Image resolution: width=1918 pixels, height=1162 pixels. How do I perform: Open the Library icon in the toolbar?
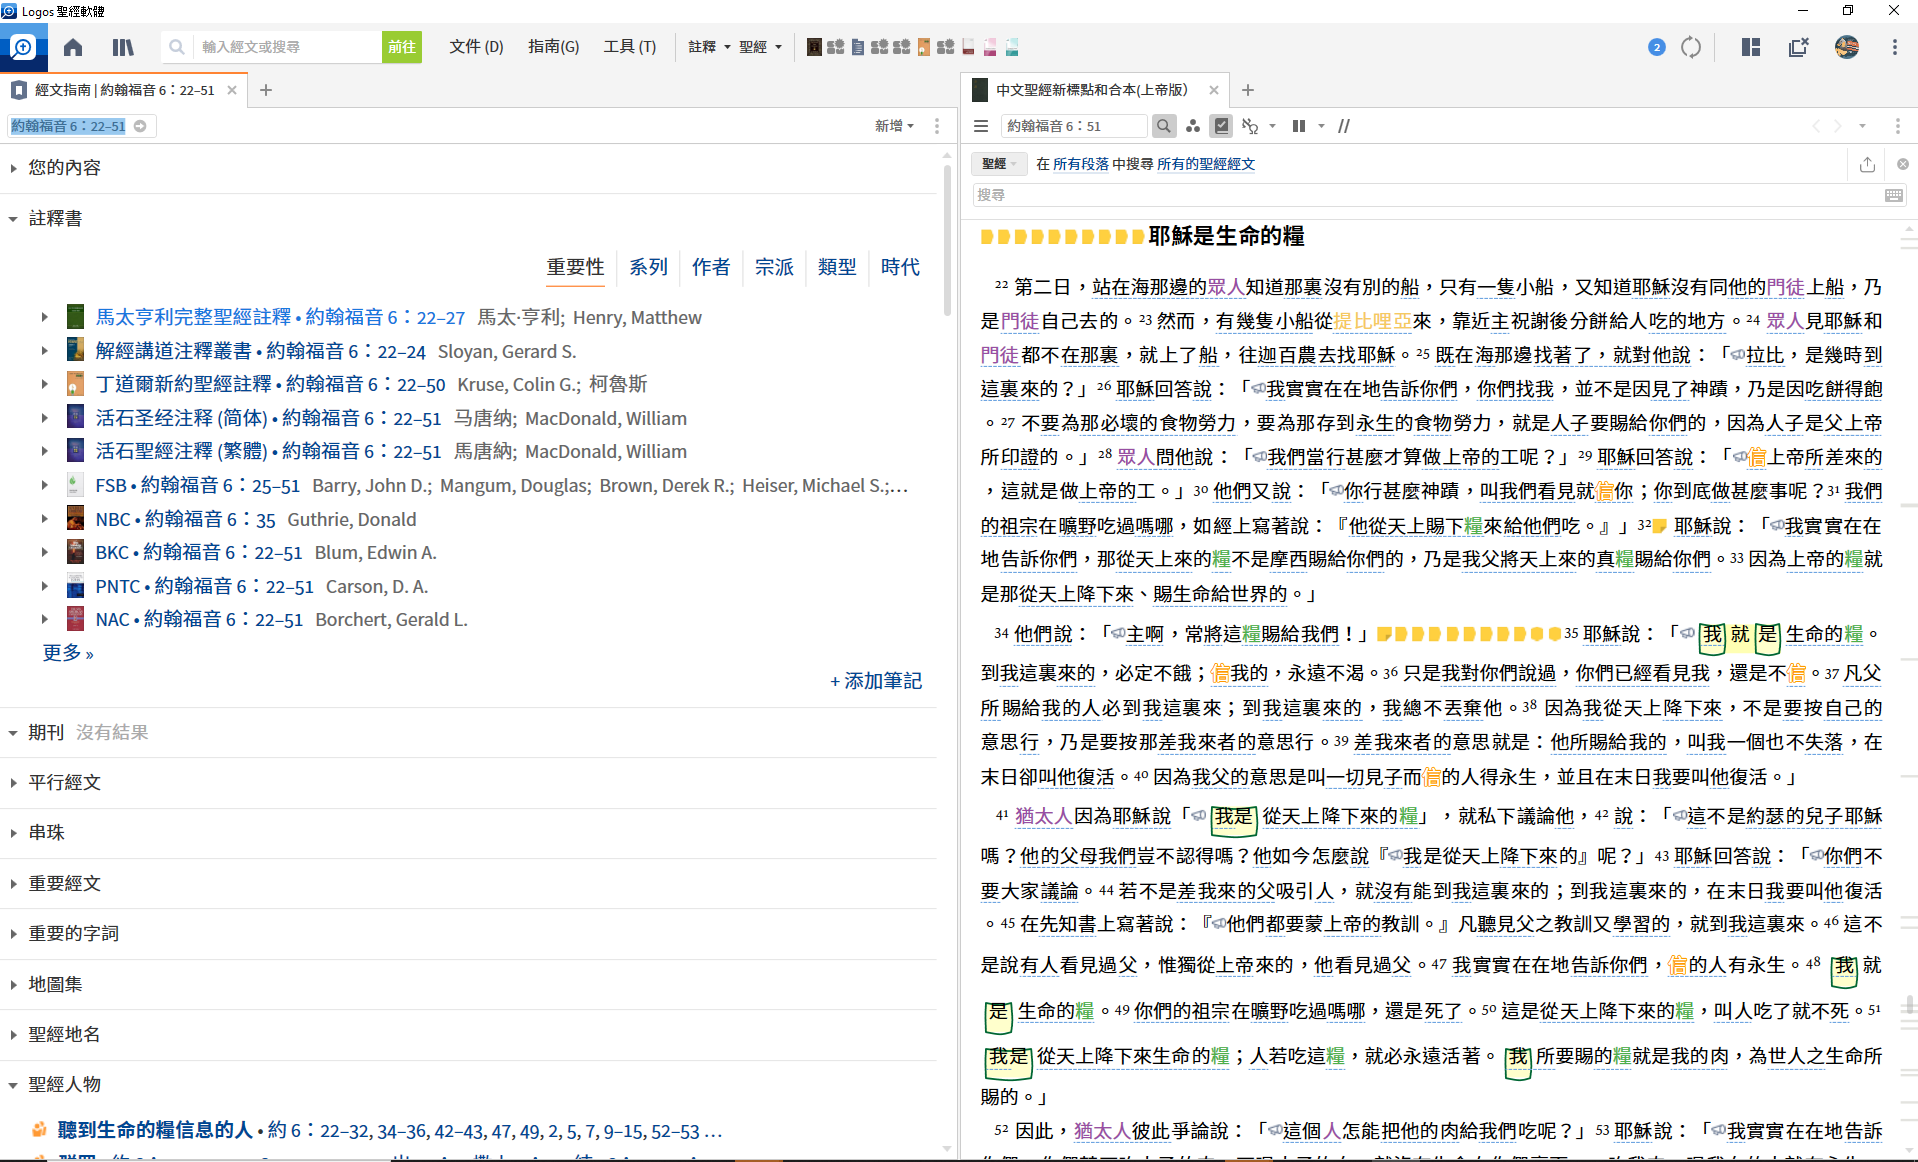tap(123, 47)
